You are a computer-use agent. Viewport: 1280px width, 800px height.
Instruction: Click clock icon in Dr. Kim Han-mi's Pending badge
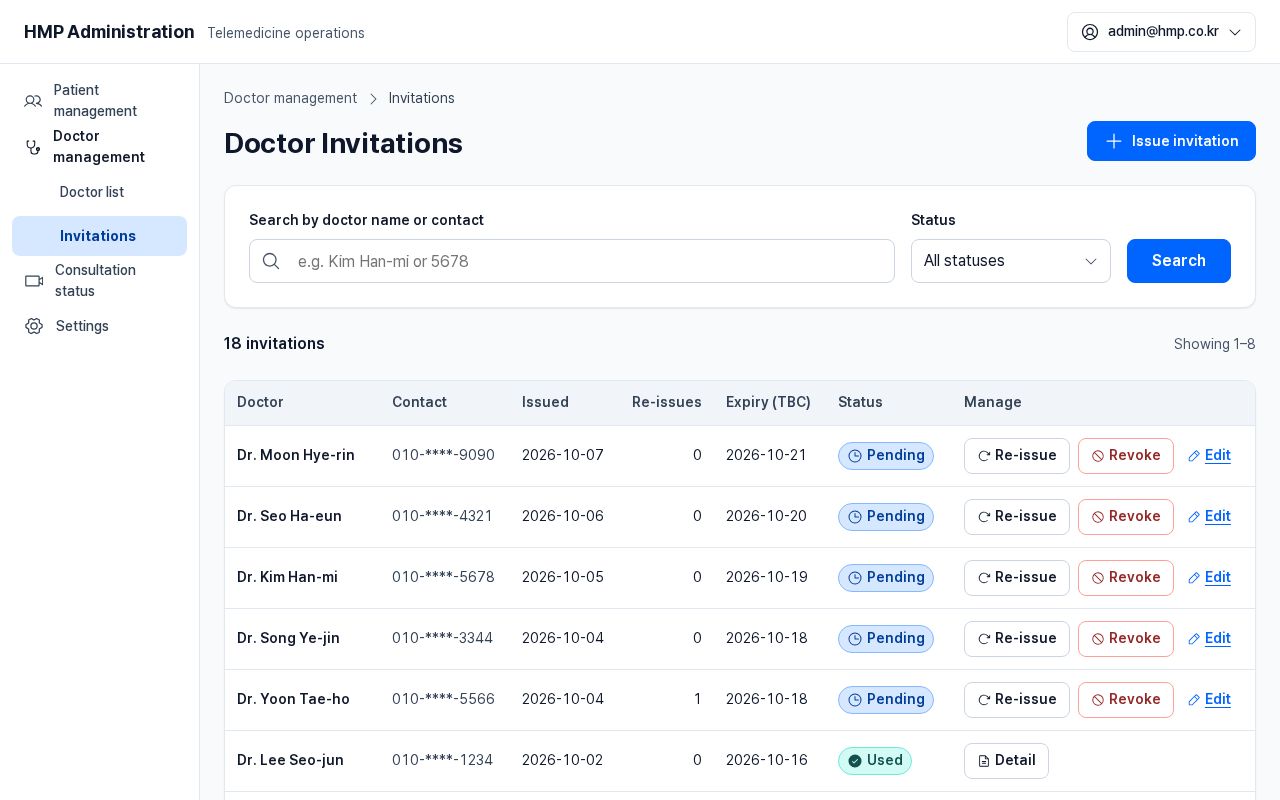click(x=855, y=578)
